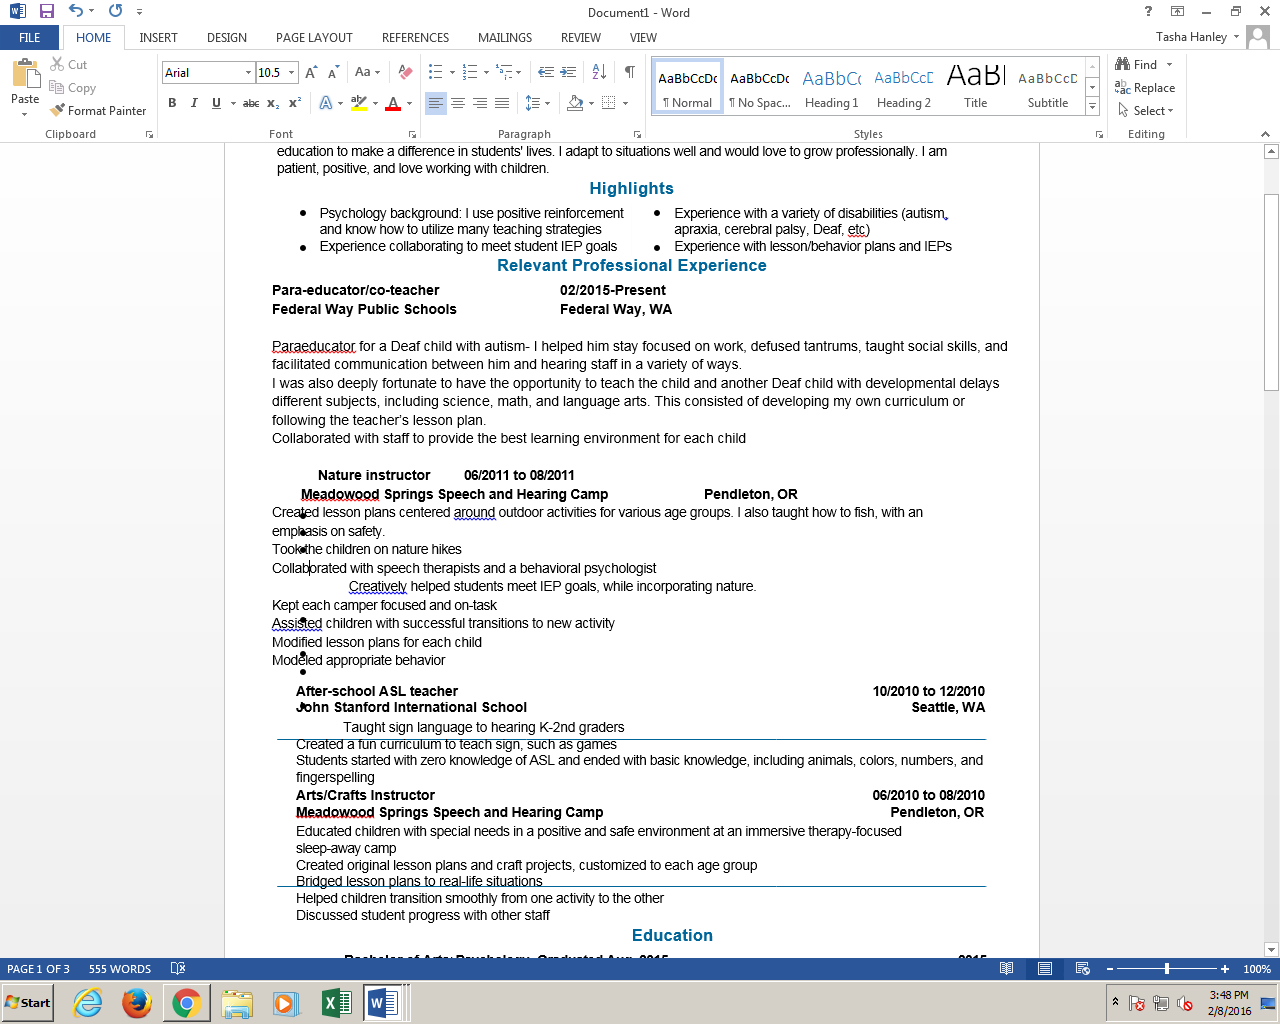Apply the red font color
Screen dimensions: 1280x1024
(x=393, y=103)
